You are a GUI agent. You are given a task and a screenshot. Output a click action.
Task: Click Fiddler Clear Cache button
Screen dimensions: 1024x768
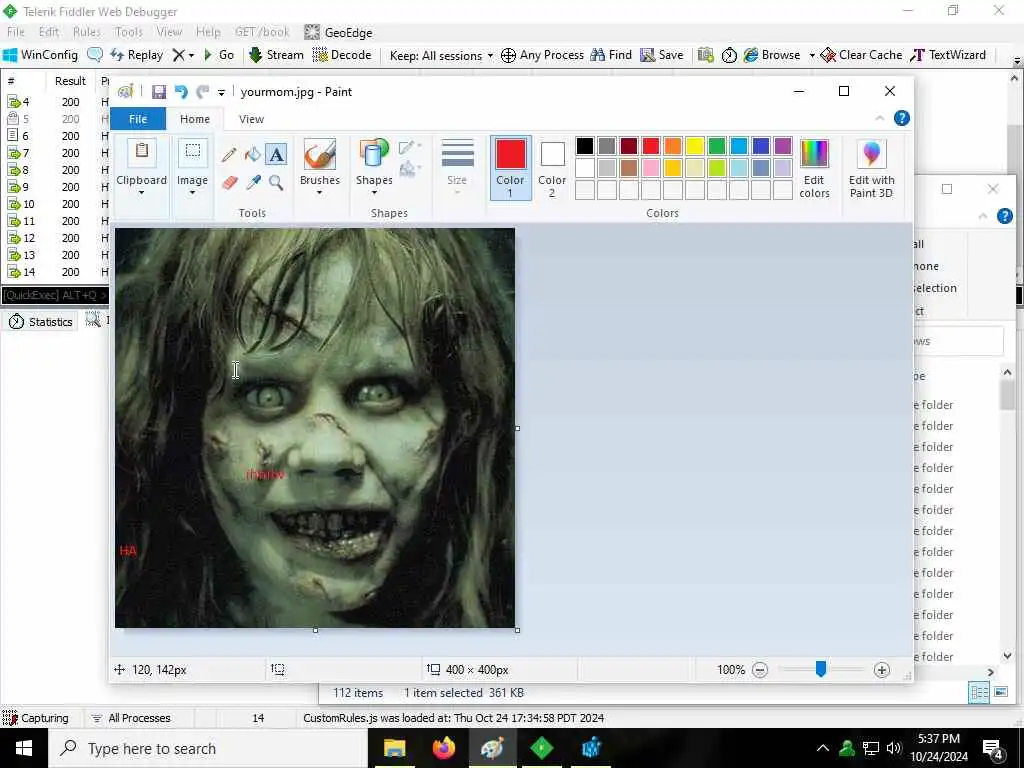coord(861,55)
